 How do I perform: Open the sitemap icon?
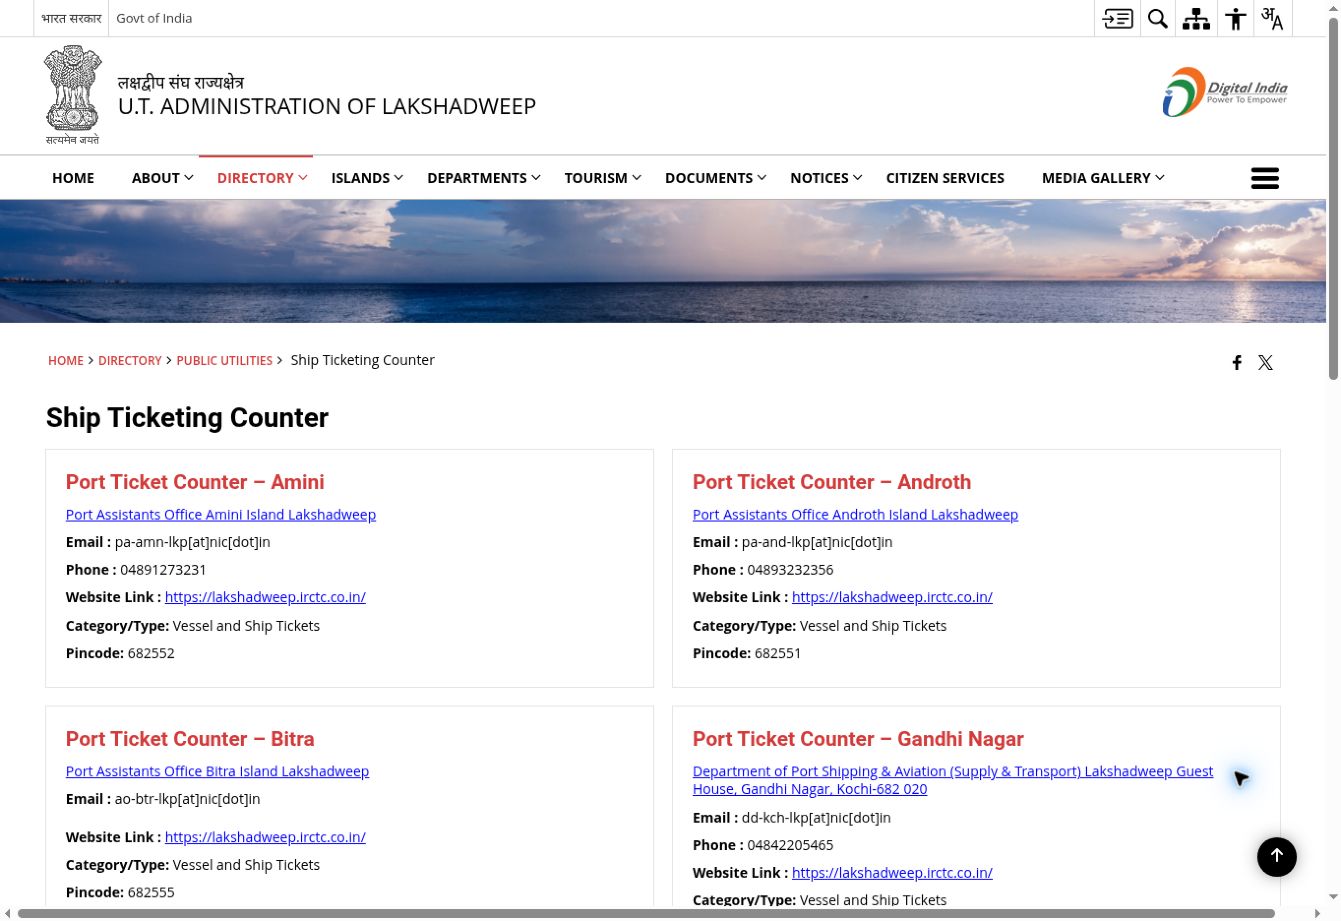(1196, 18)
